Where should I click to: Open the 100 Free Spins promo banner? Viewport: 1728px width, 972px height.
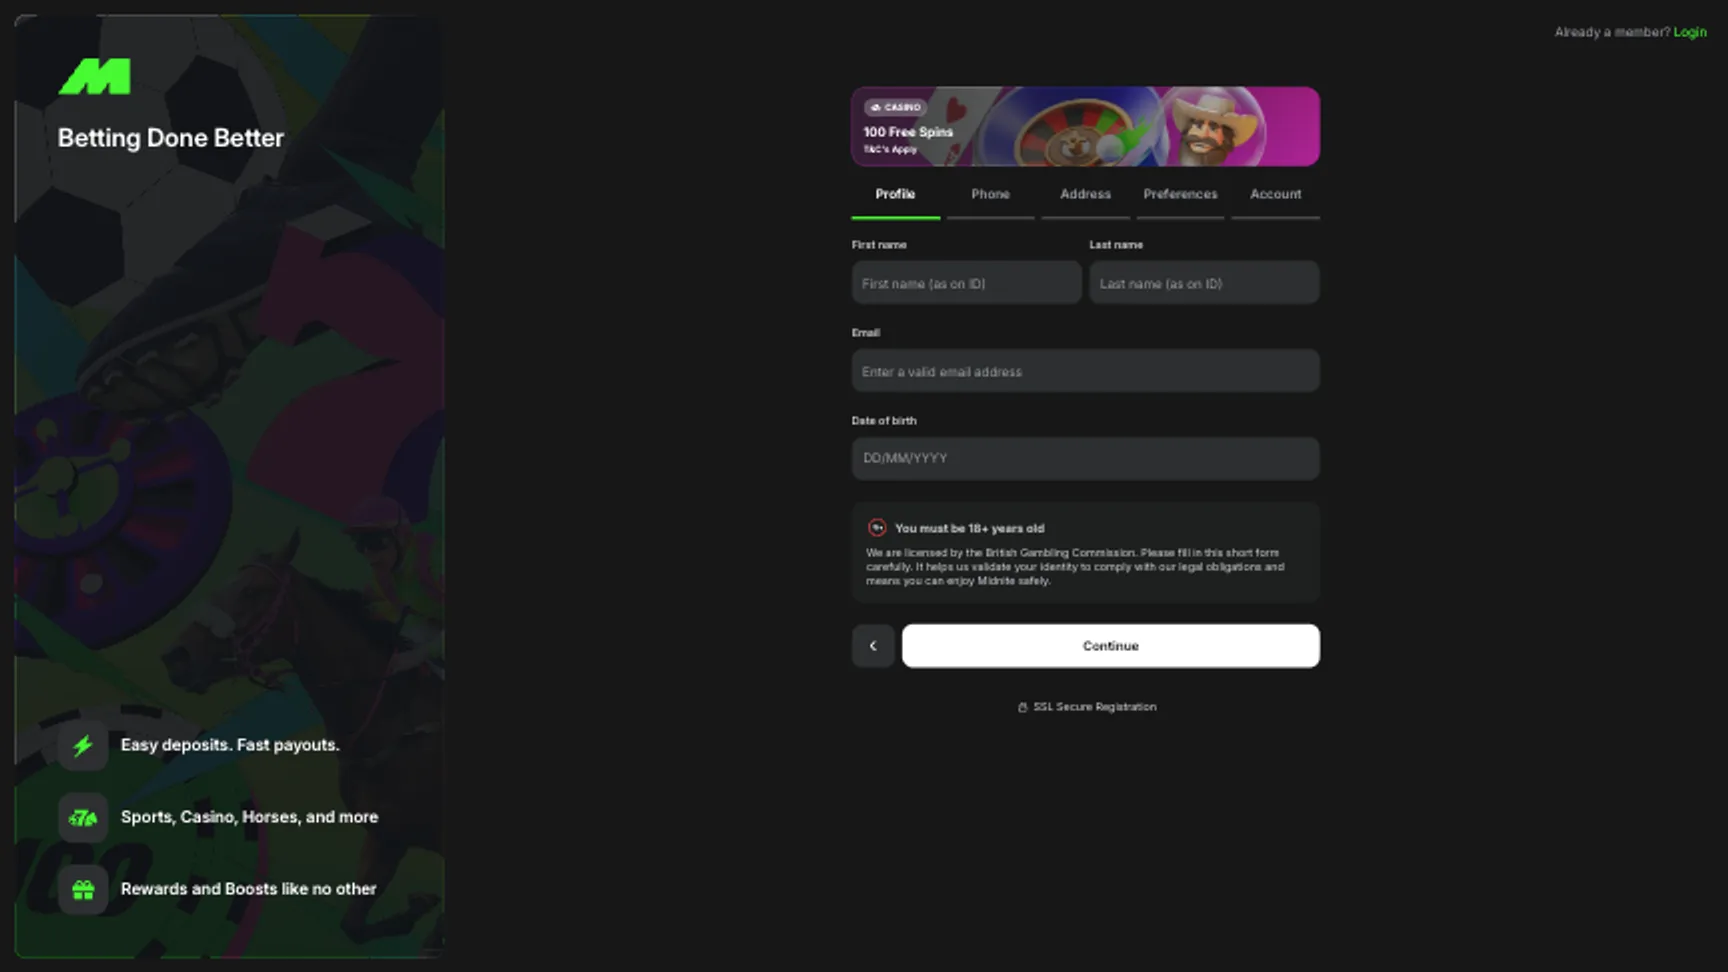coord(1085,126)
